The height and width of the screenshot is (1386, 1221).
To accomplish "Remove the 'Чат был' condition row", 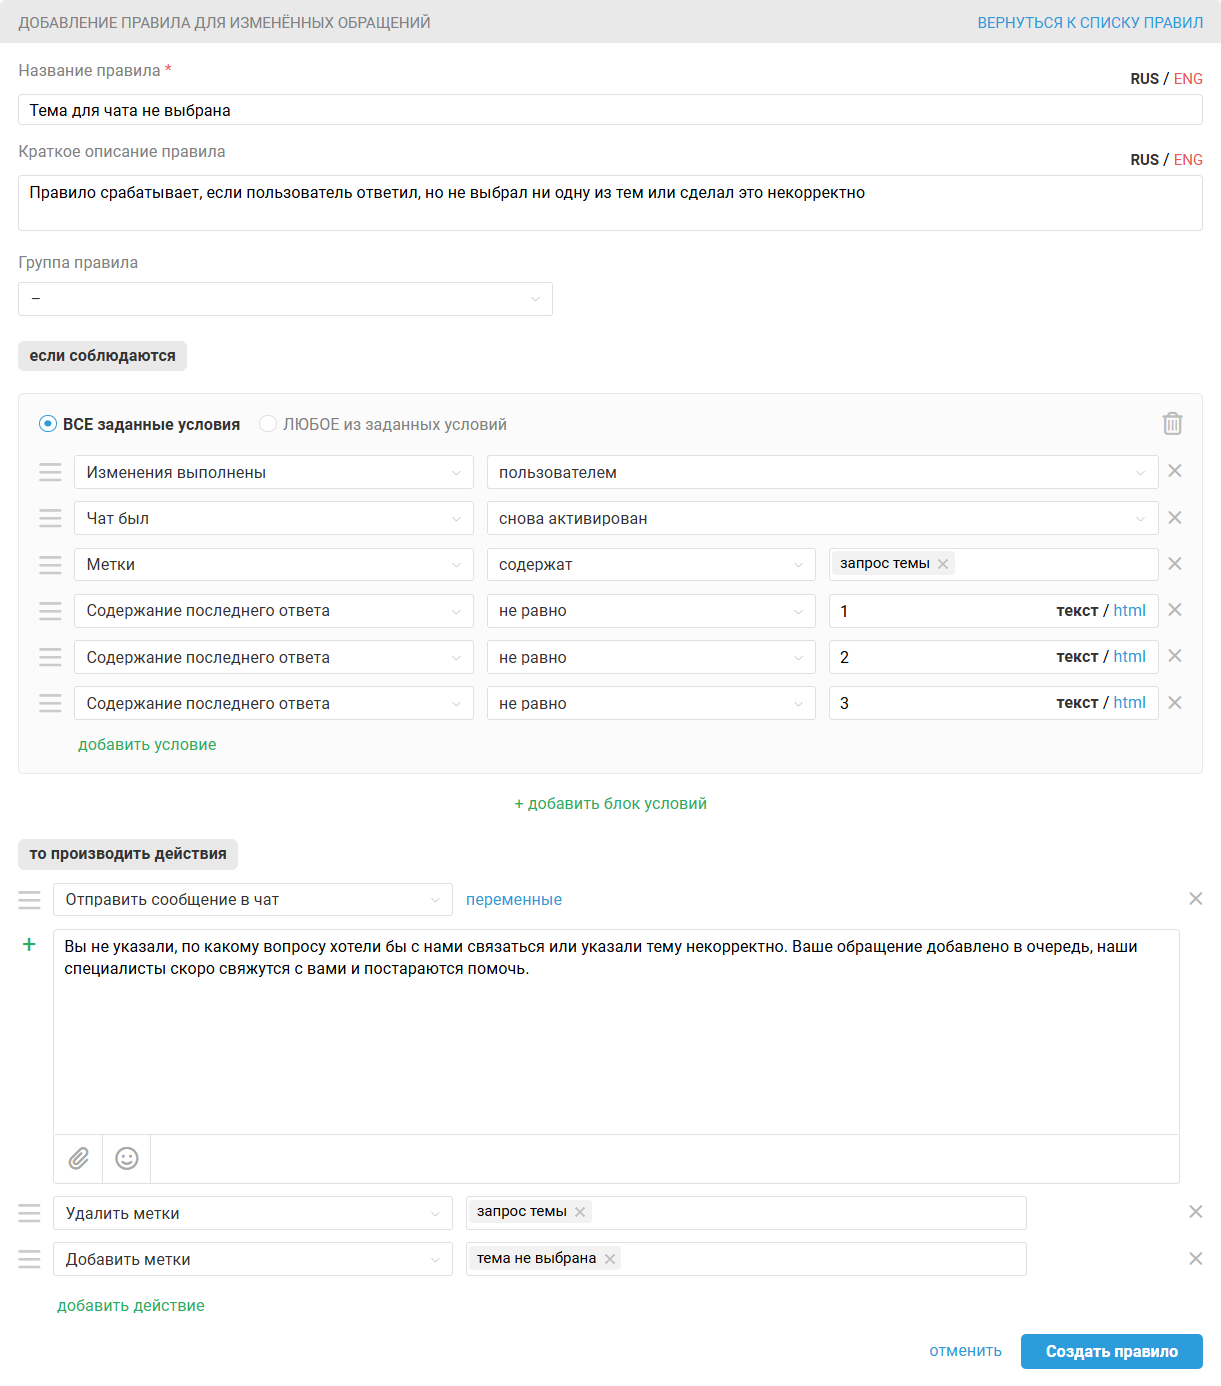I will 1175,518.
